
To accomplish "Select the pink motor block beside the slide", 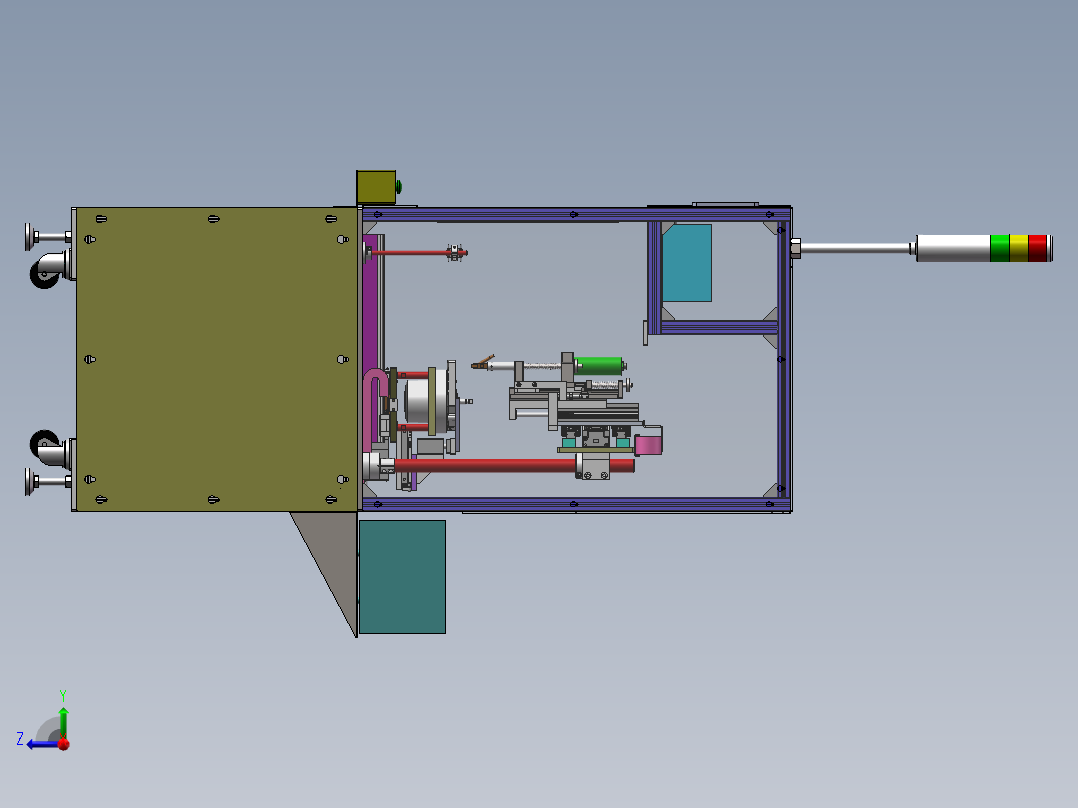I will (648, 444).
